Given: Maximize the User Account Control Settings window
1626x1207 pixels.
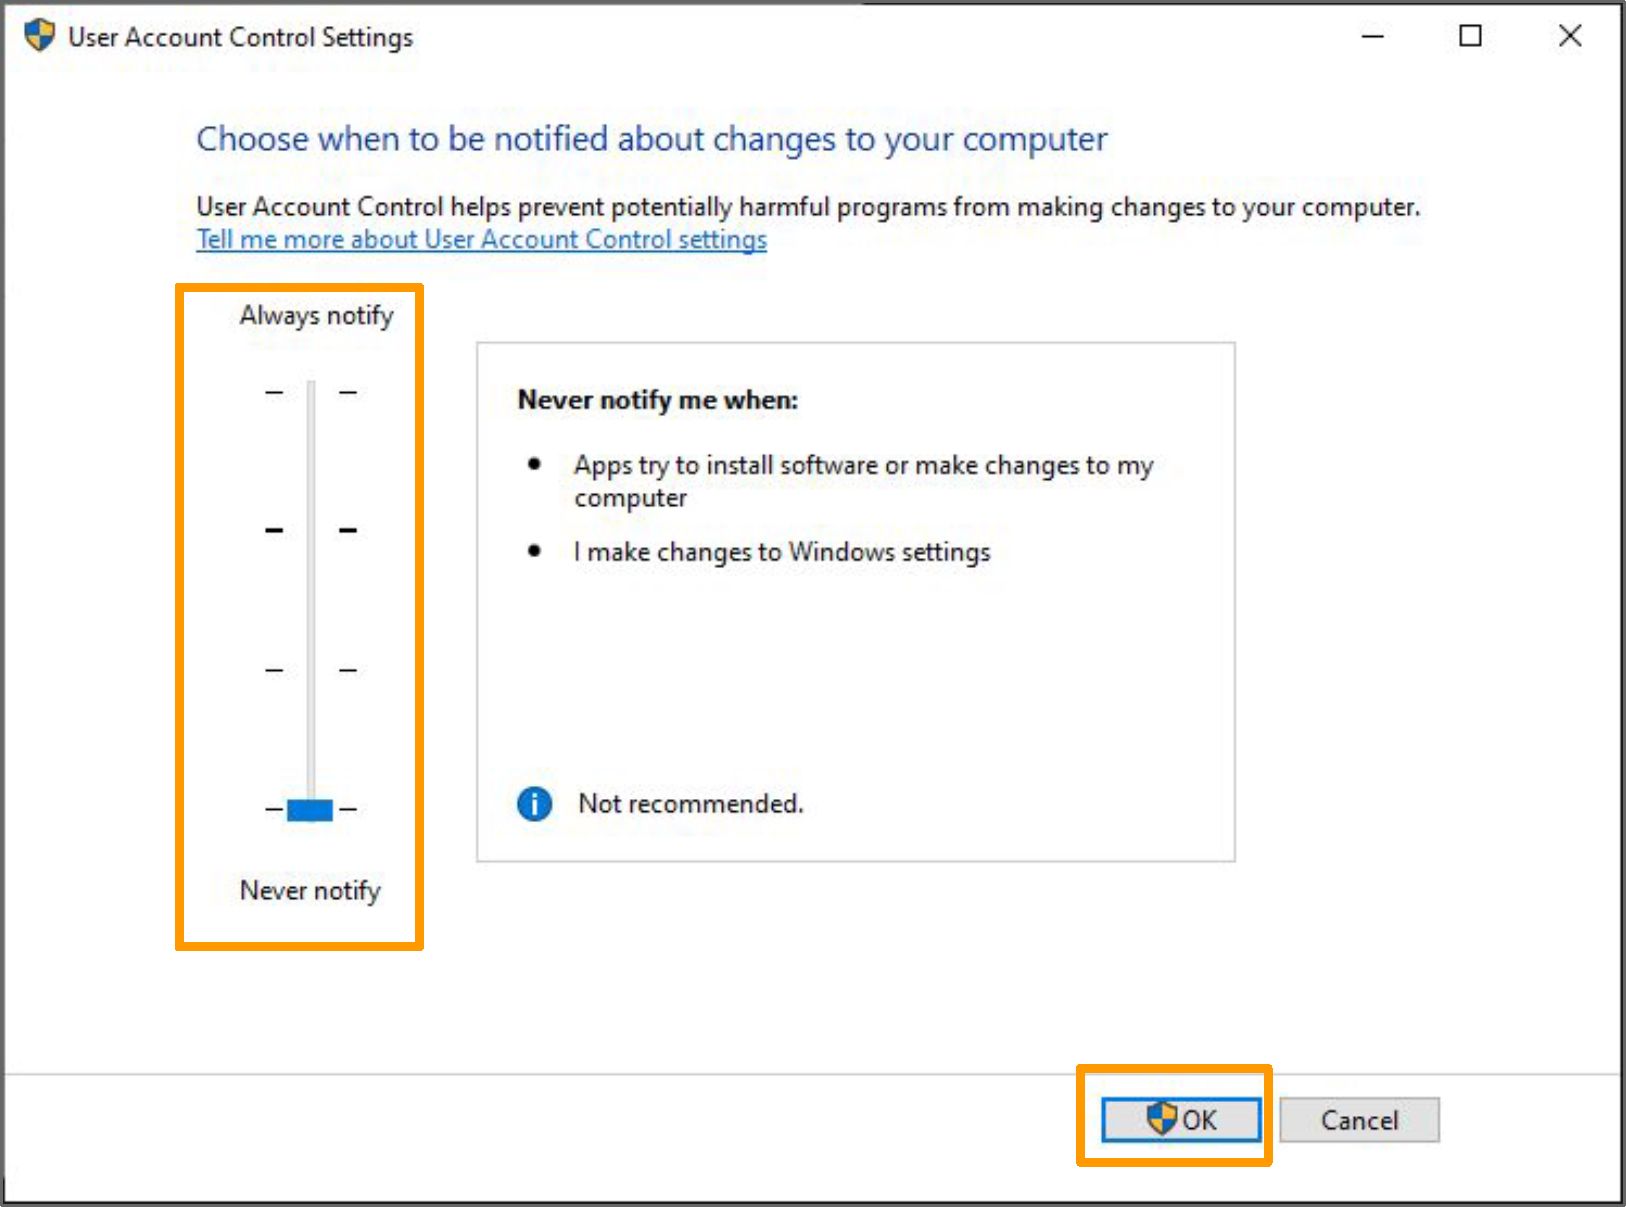Looking at the screenshot, I should tap(1470, 37).
